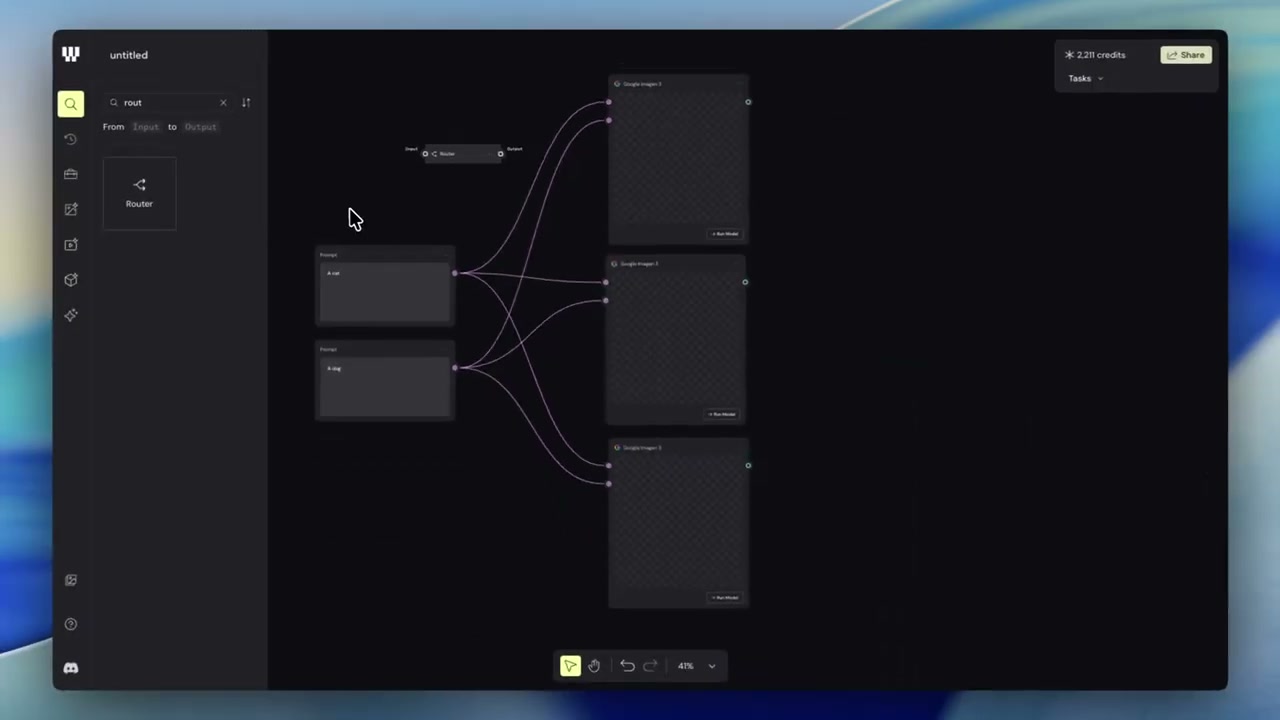Run Model on the bottom Imagen node

[x=725, y=598]
